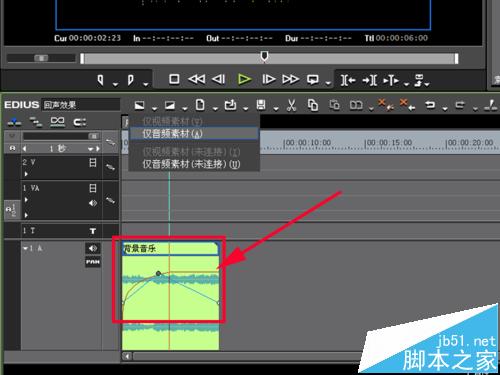Viewport: 500px width, 375px height.
Task: Undo last action with curved arrow
Action: point(430,105)
